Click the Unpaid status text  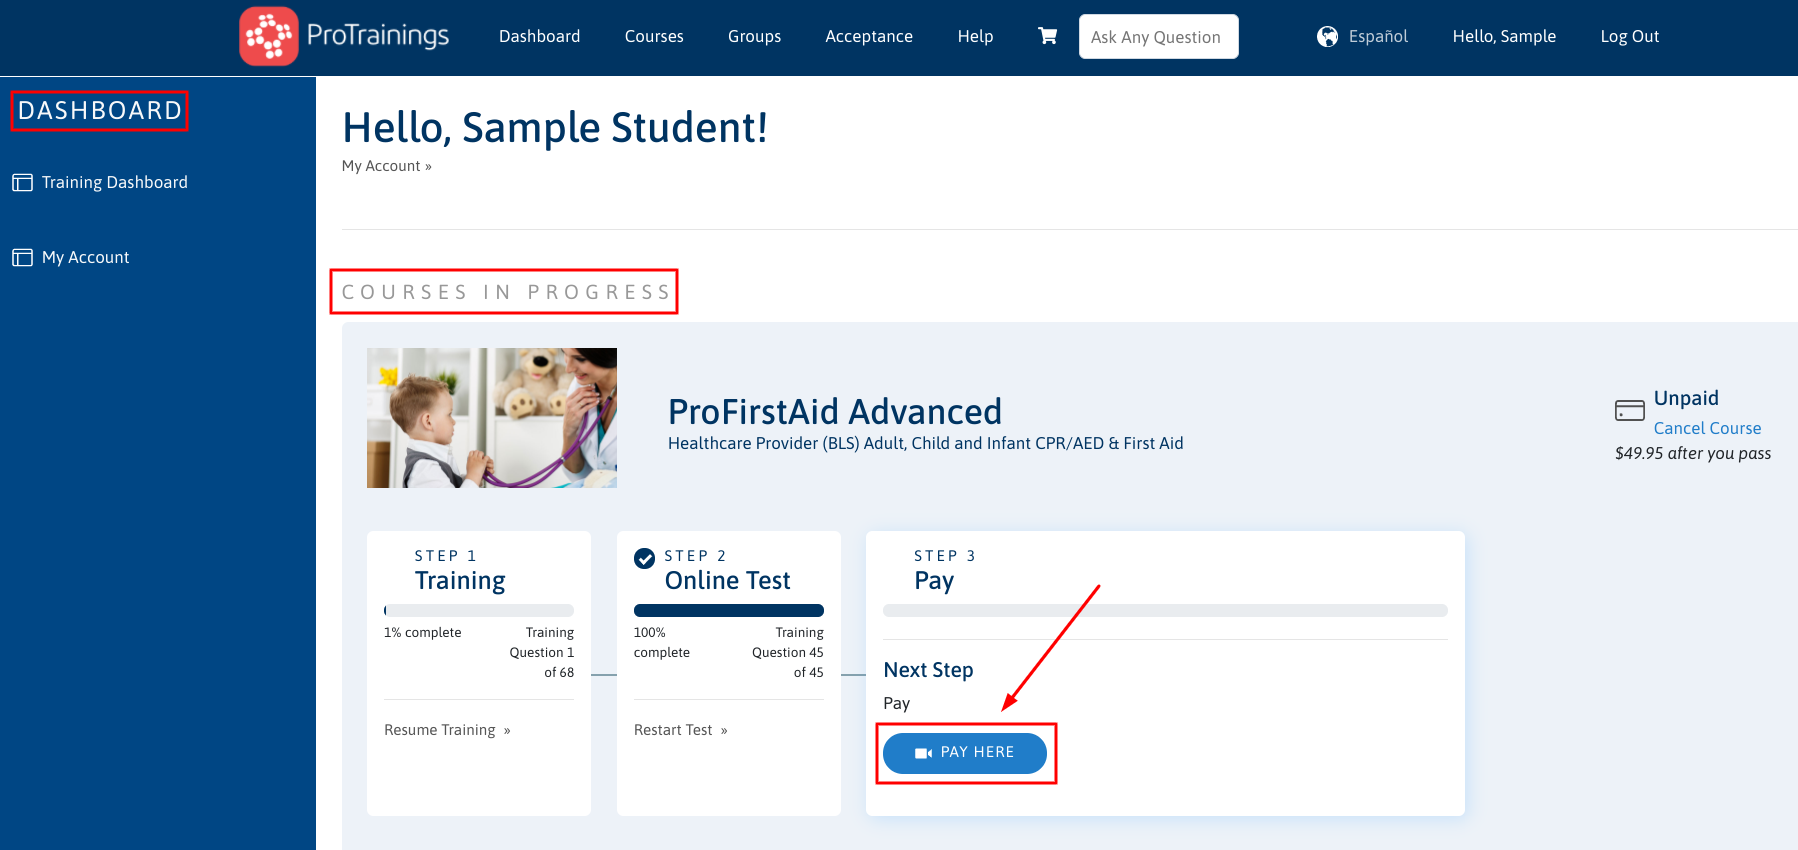tap(1686, 398)
